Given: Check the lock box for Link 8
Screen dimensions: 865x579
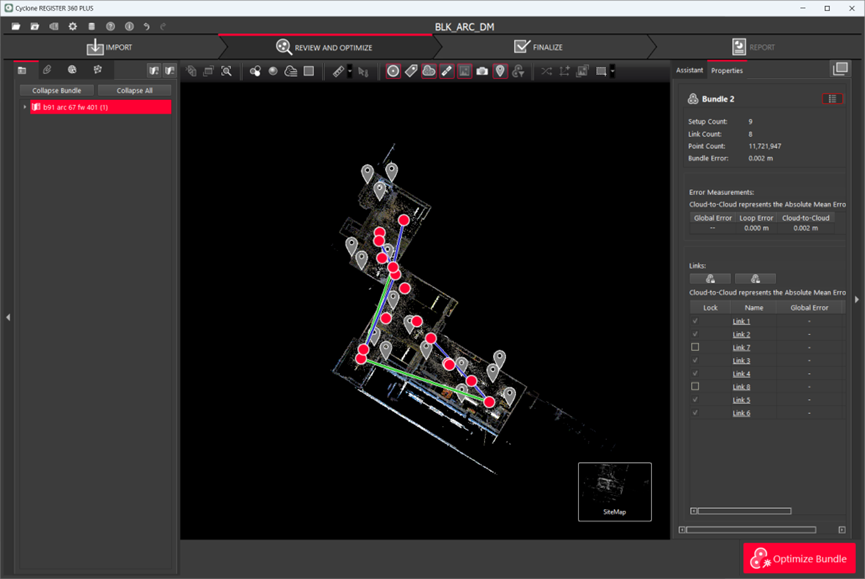Looking at the screenshot, I should coord(695,386).
